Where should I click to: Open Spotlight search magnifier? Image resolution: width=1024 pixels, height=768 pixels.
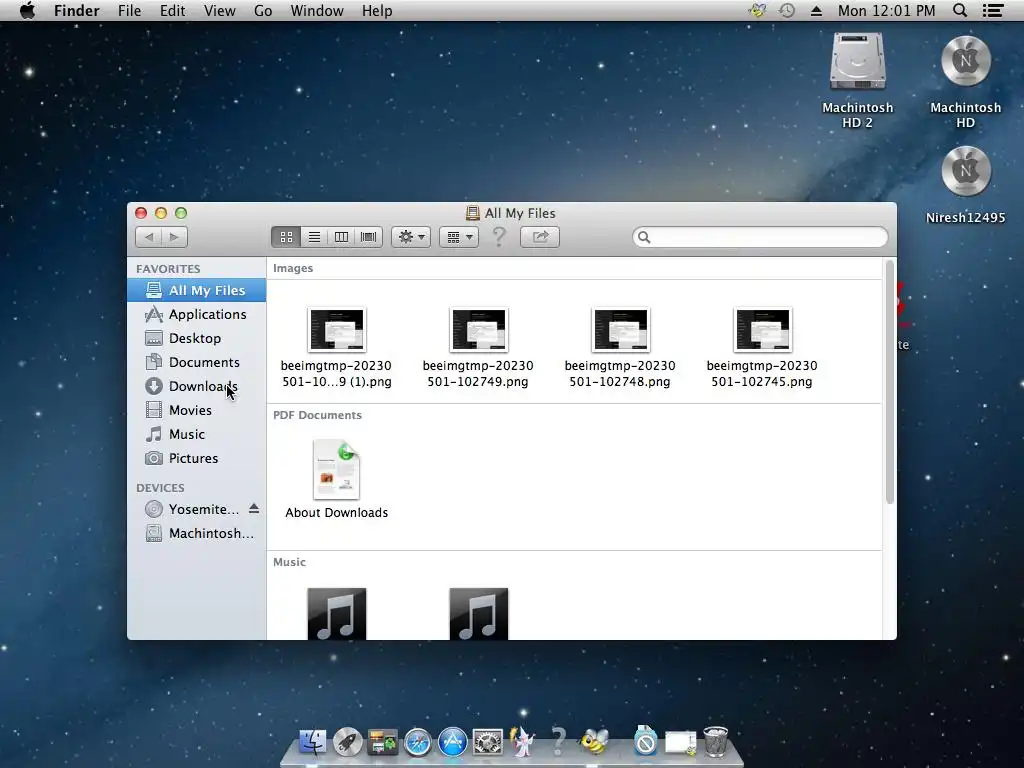959,10
